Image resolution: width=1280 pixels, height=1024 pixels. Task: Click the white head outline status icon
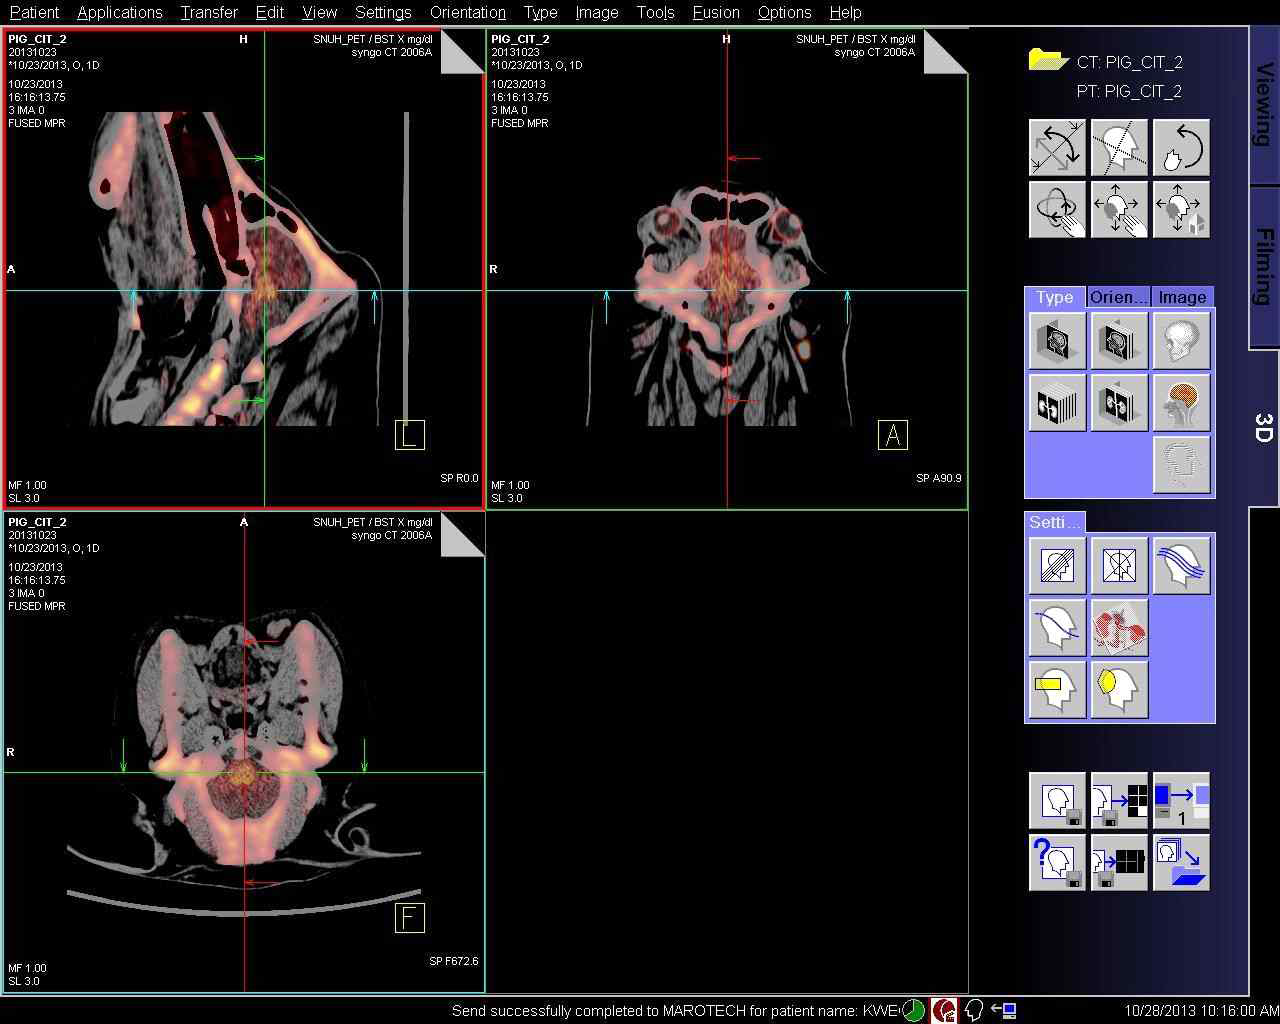coord(975,1011)
